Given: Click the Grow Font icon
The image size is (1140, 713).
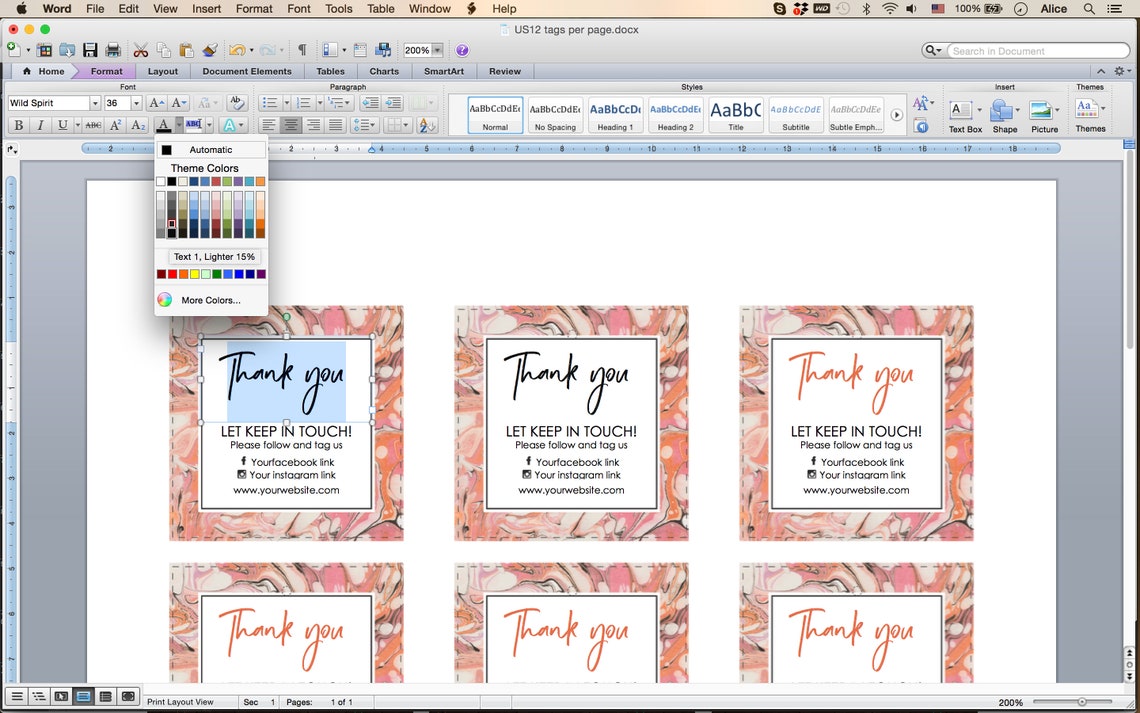Looking at the screenshot, I should click(155, 102).
